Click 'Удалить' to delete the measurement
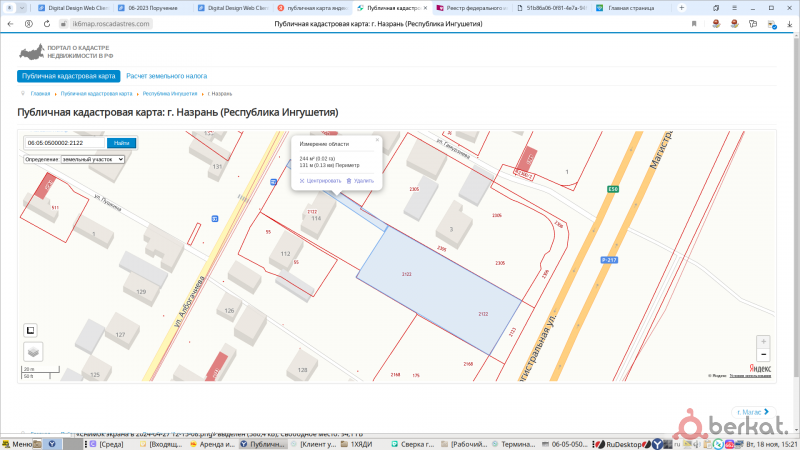 tap(360, 181)
